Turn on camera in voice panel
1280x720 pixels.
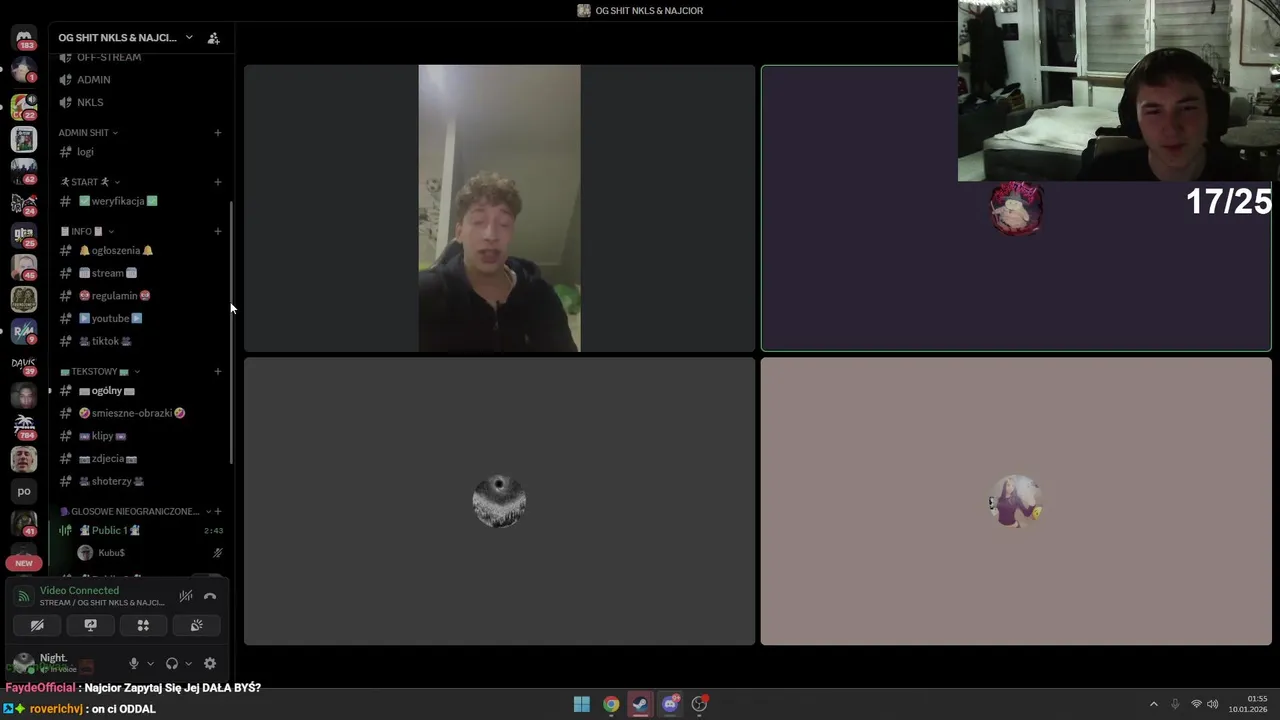[37, 625]
